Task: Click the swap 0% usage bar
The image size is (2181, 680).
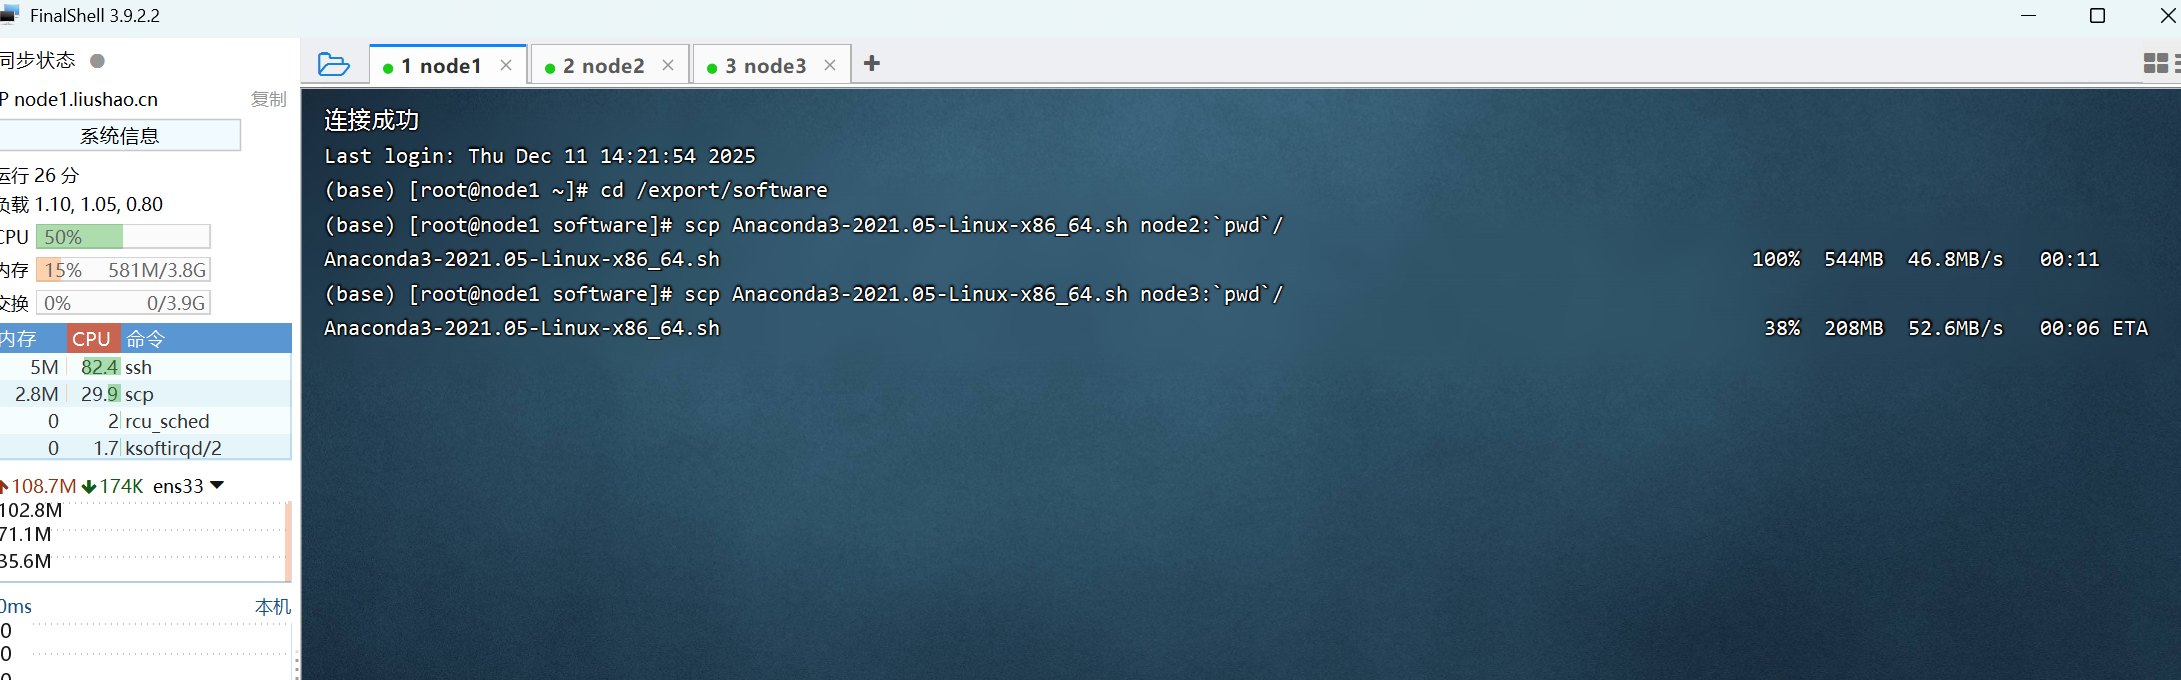Action: pyautogui.click(x=123, y=303)
